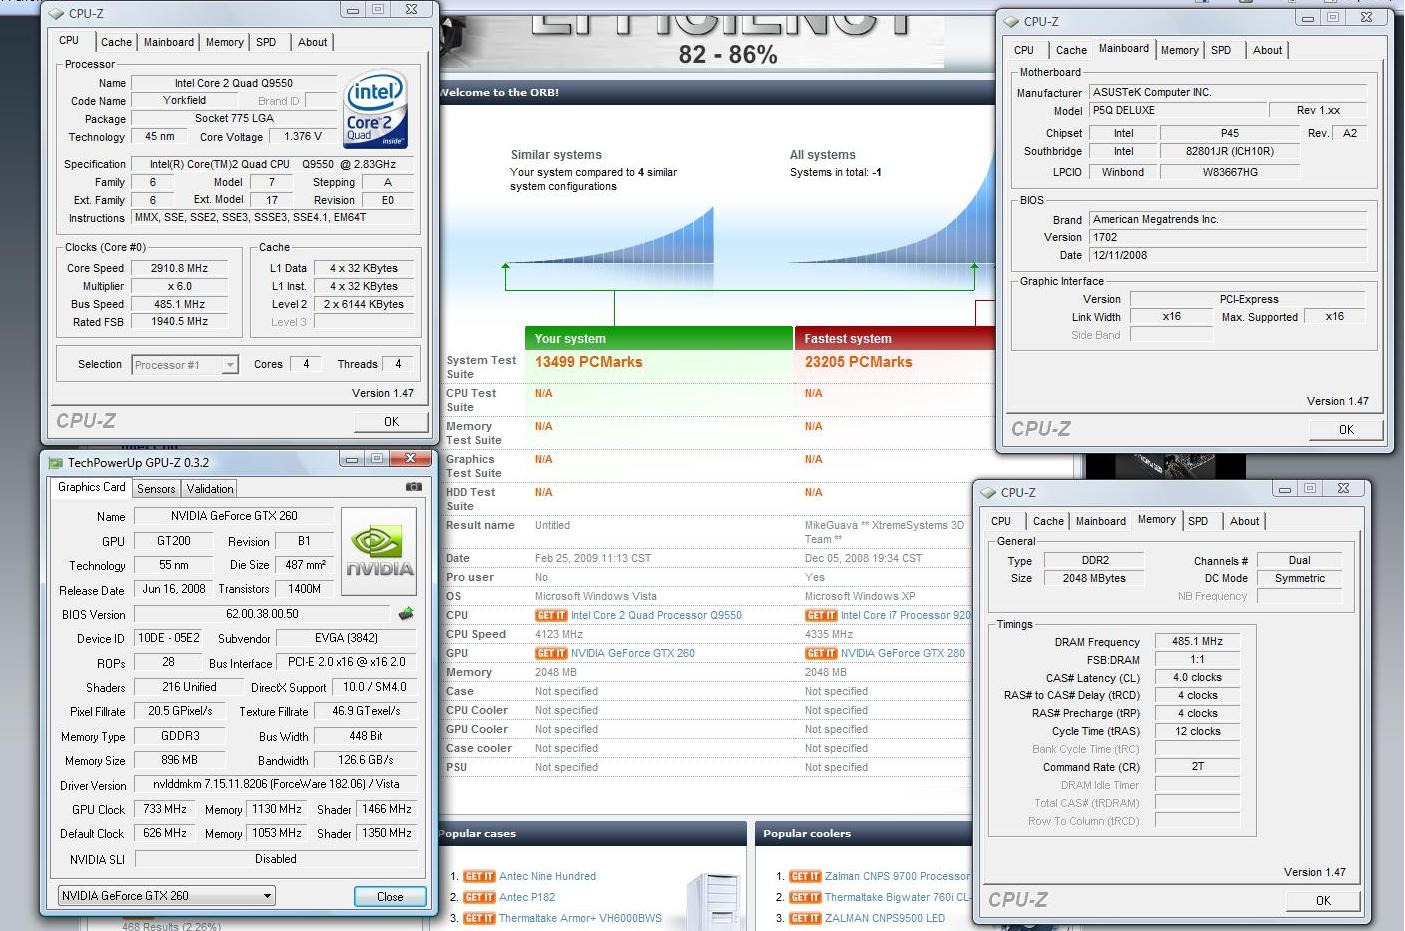Click the motherboard Model field P5Q DELUXE
Screen dimensions: 1405x931
[1177, 111]
